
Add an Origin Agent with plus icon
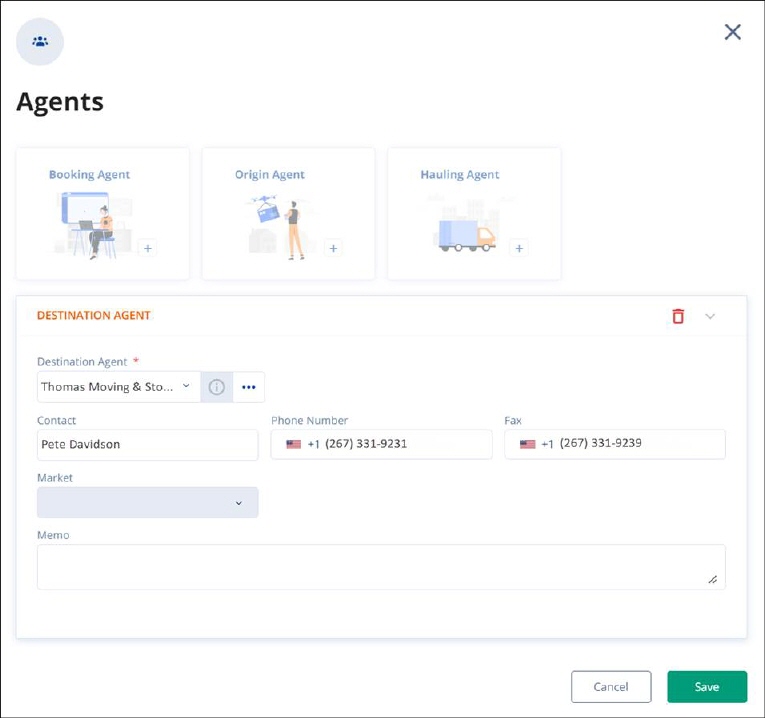(333, 248)
